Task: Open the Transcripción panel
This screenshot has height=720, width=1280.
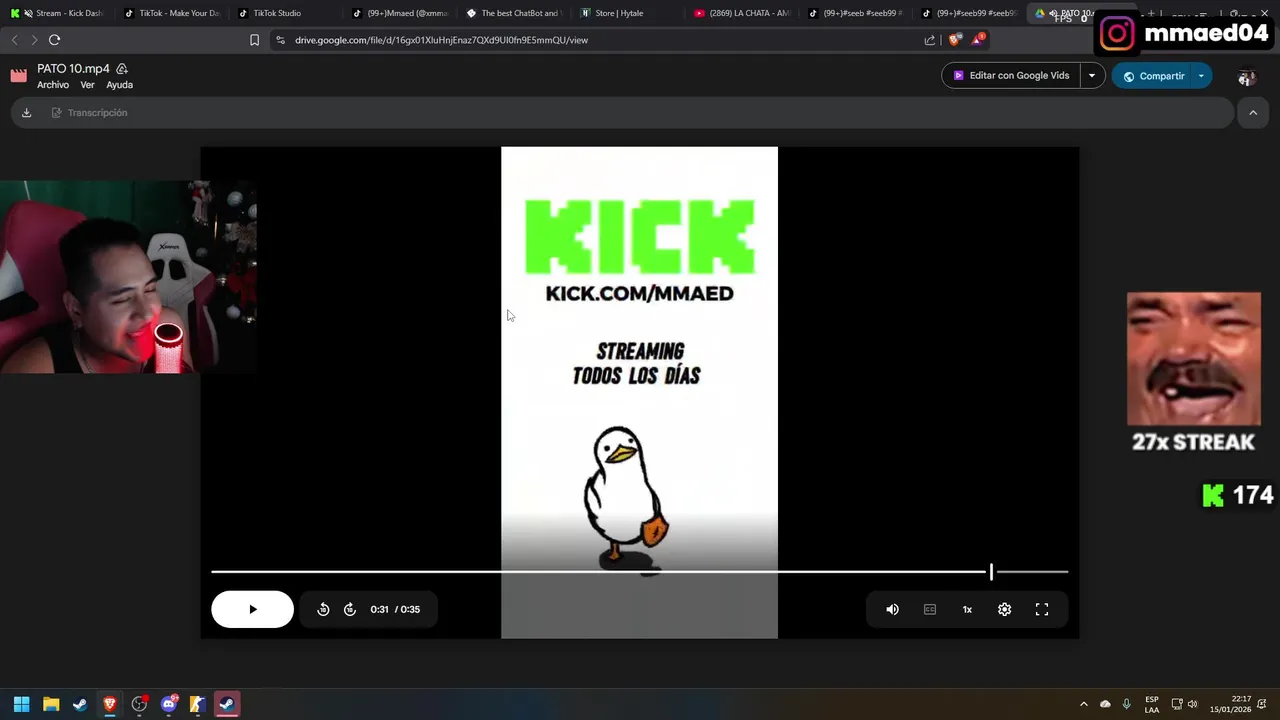Action: (x=89, y=113)
